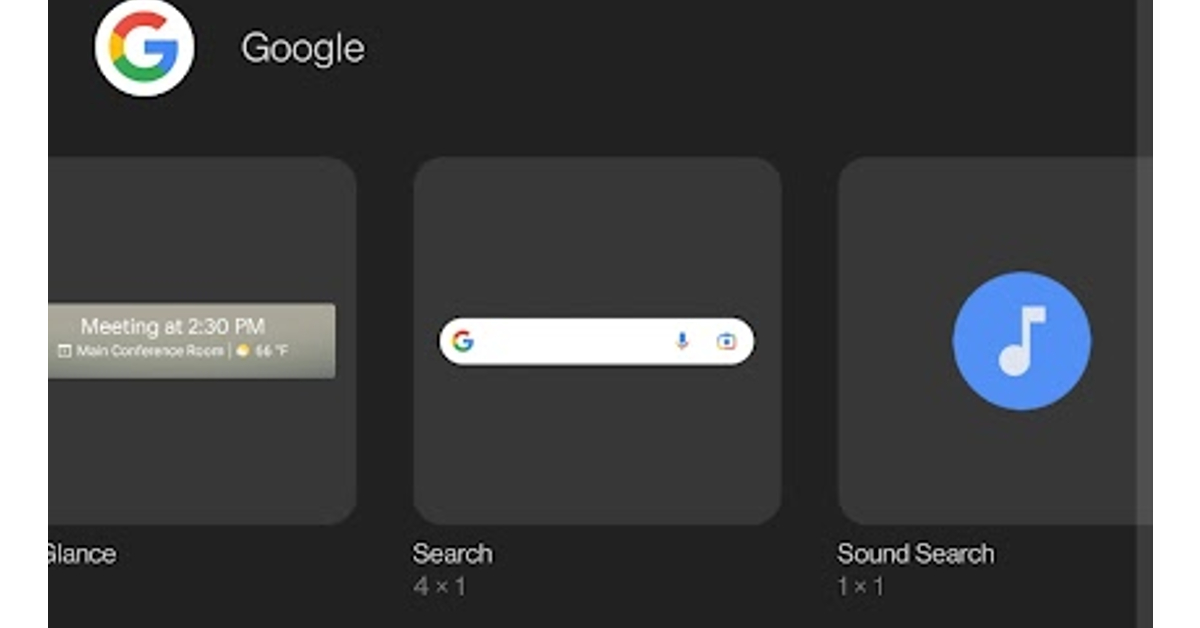Tap the Google "G" logo at top
Viewport: 1200px width, 628px height.
[x=144, y=48]
